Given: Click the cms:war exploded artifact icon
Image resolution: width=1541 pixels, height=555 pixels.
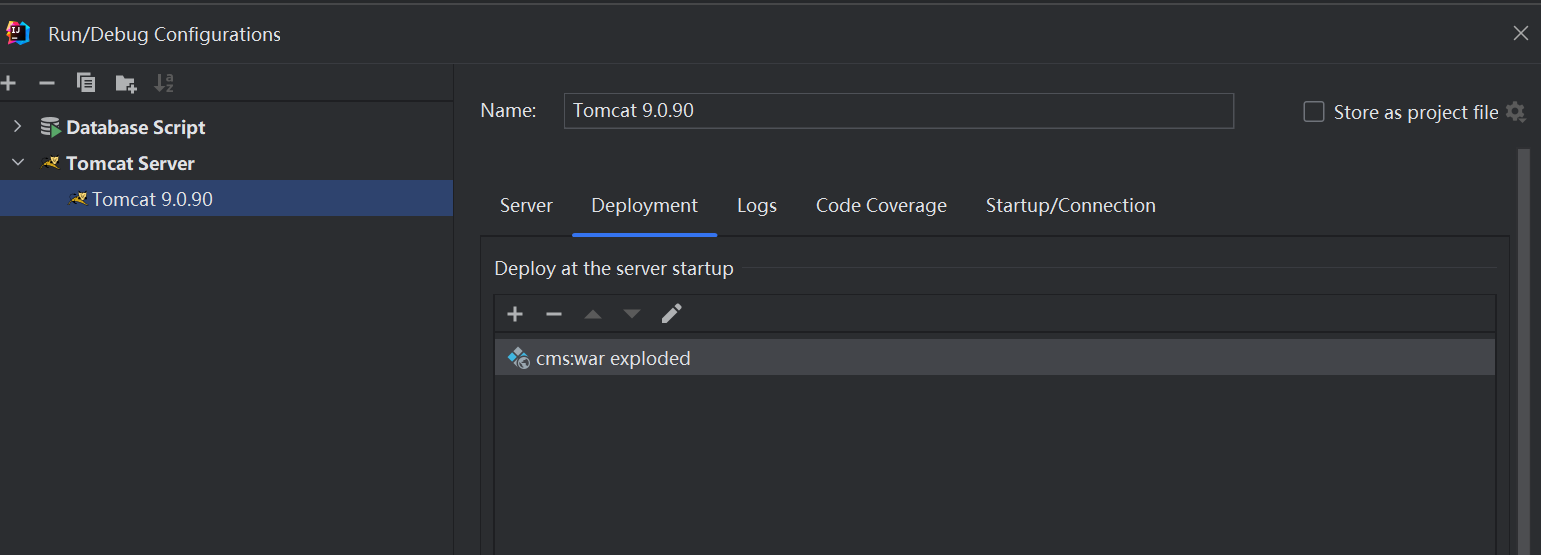Looking at the screenshot, I should point(518,358).
